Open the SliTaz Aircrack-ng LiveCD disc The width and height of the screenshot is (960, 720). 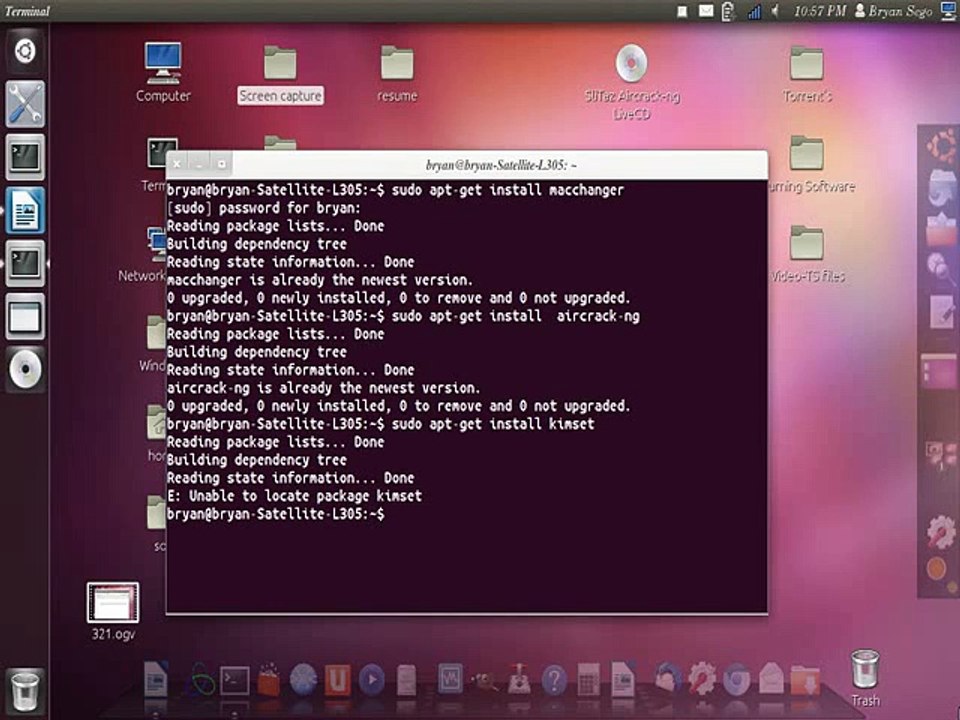pyautogui.click(x=631, y=82)
